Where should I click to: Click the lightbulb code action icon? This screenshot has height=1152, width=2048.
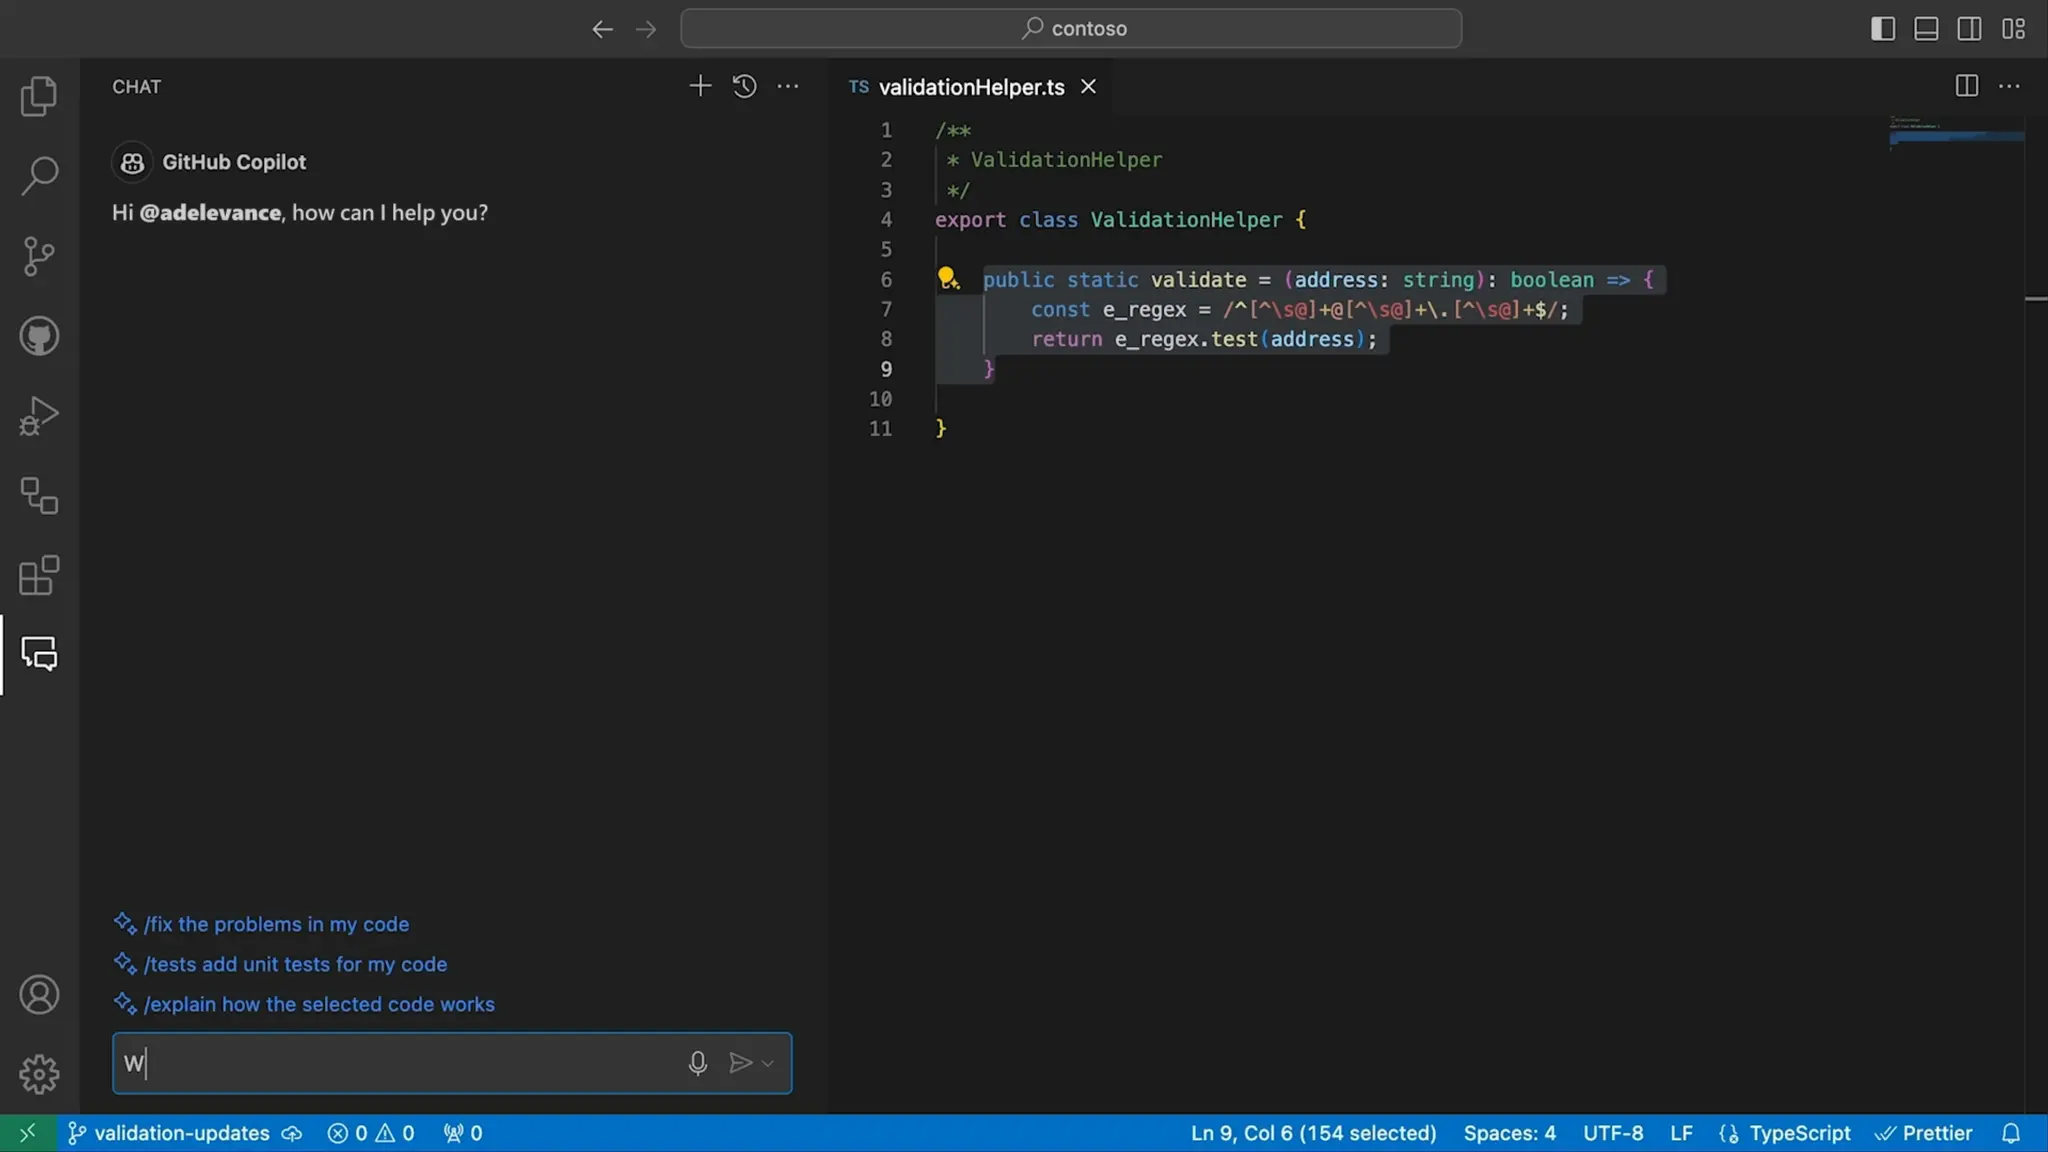947,279
